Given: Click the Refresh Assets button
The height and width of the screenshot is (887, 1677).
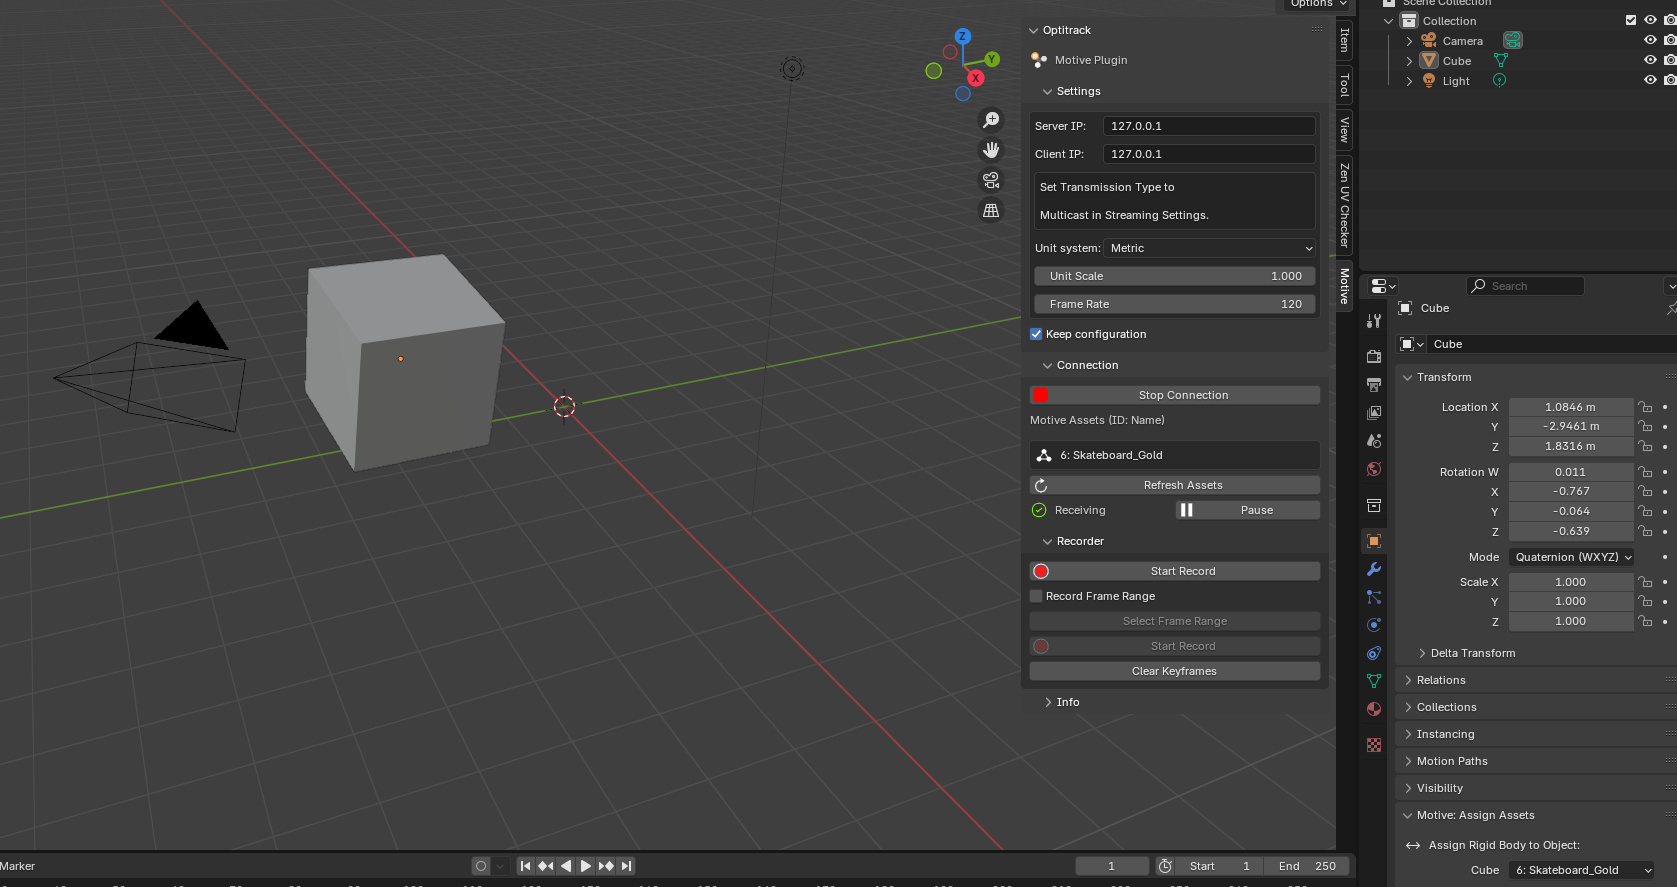Looking at the screenshot, I should pos(1175,485).
